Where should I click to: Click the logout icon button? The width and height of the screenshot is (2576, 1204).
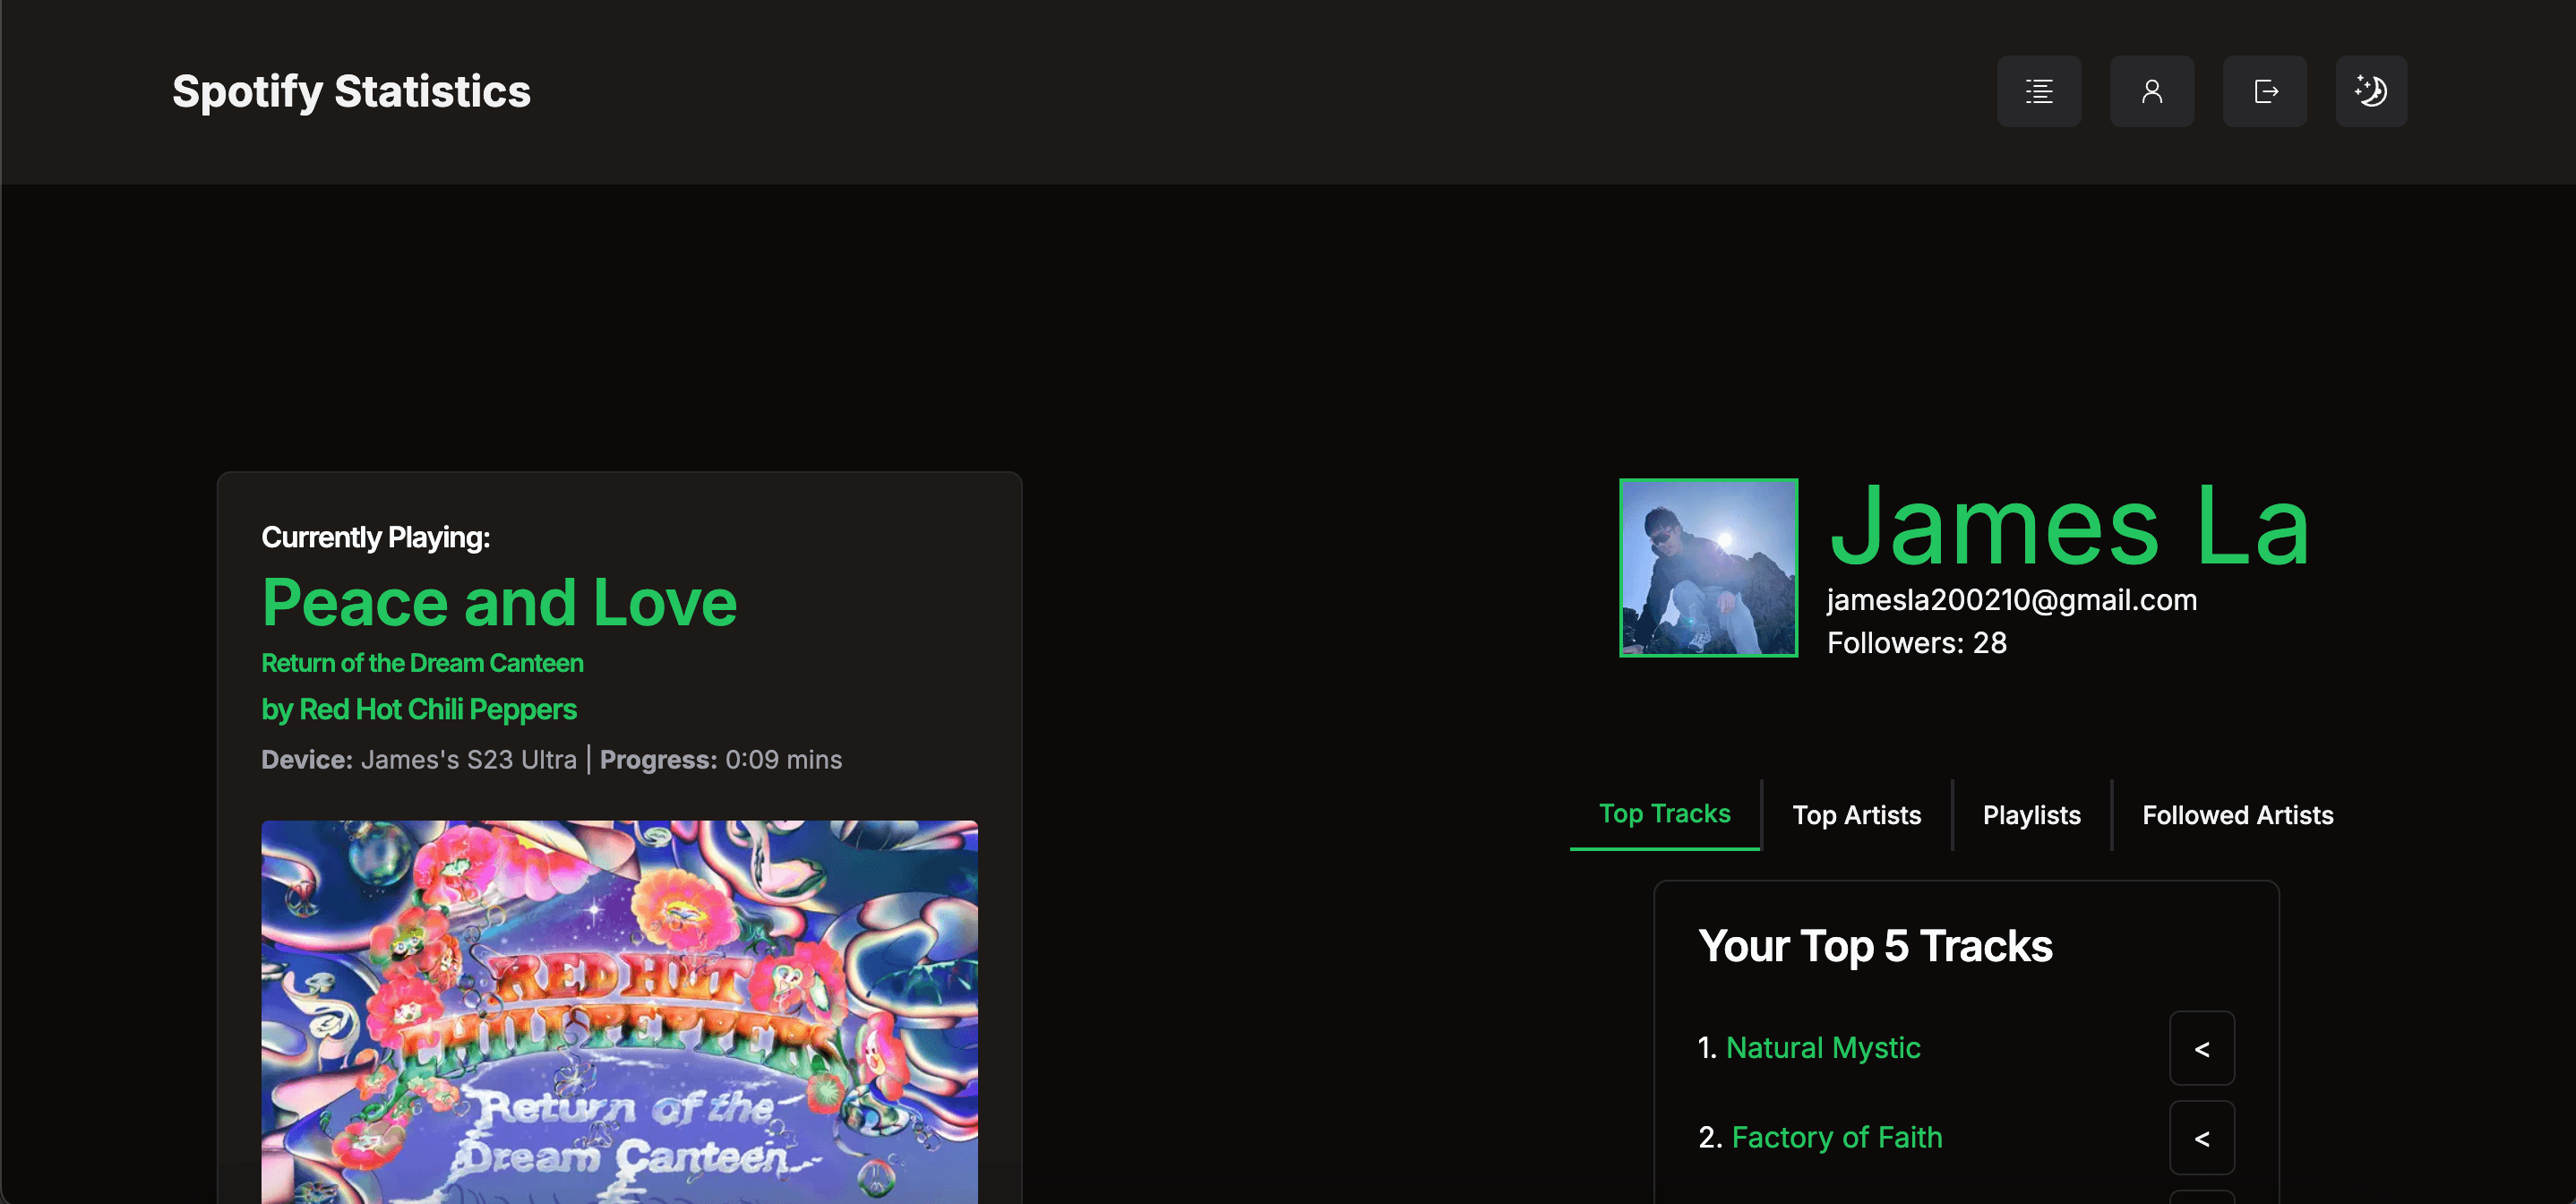coord(2264,91)
